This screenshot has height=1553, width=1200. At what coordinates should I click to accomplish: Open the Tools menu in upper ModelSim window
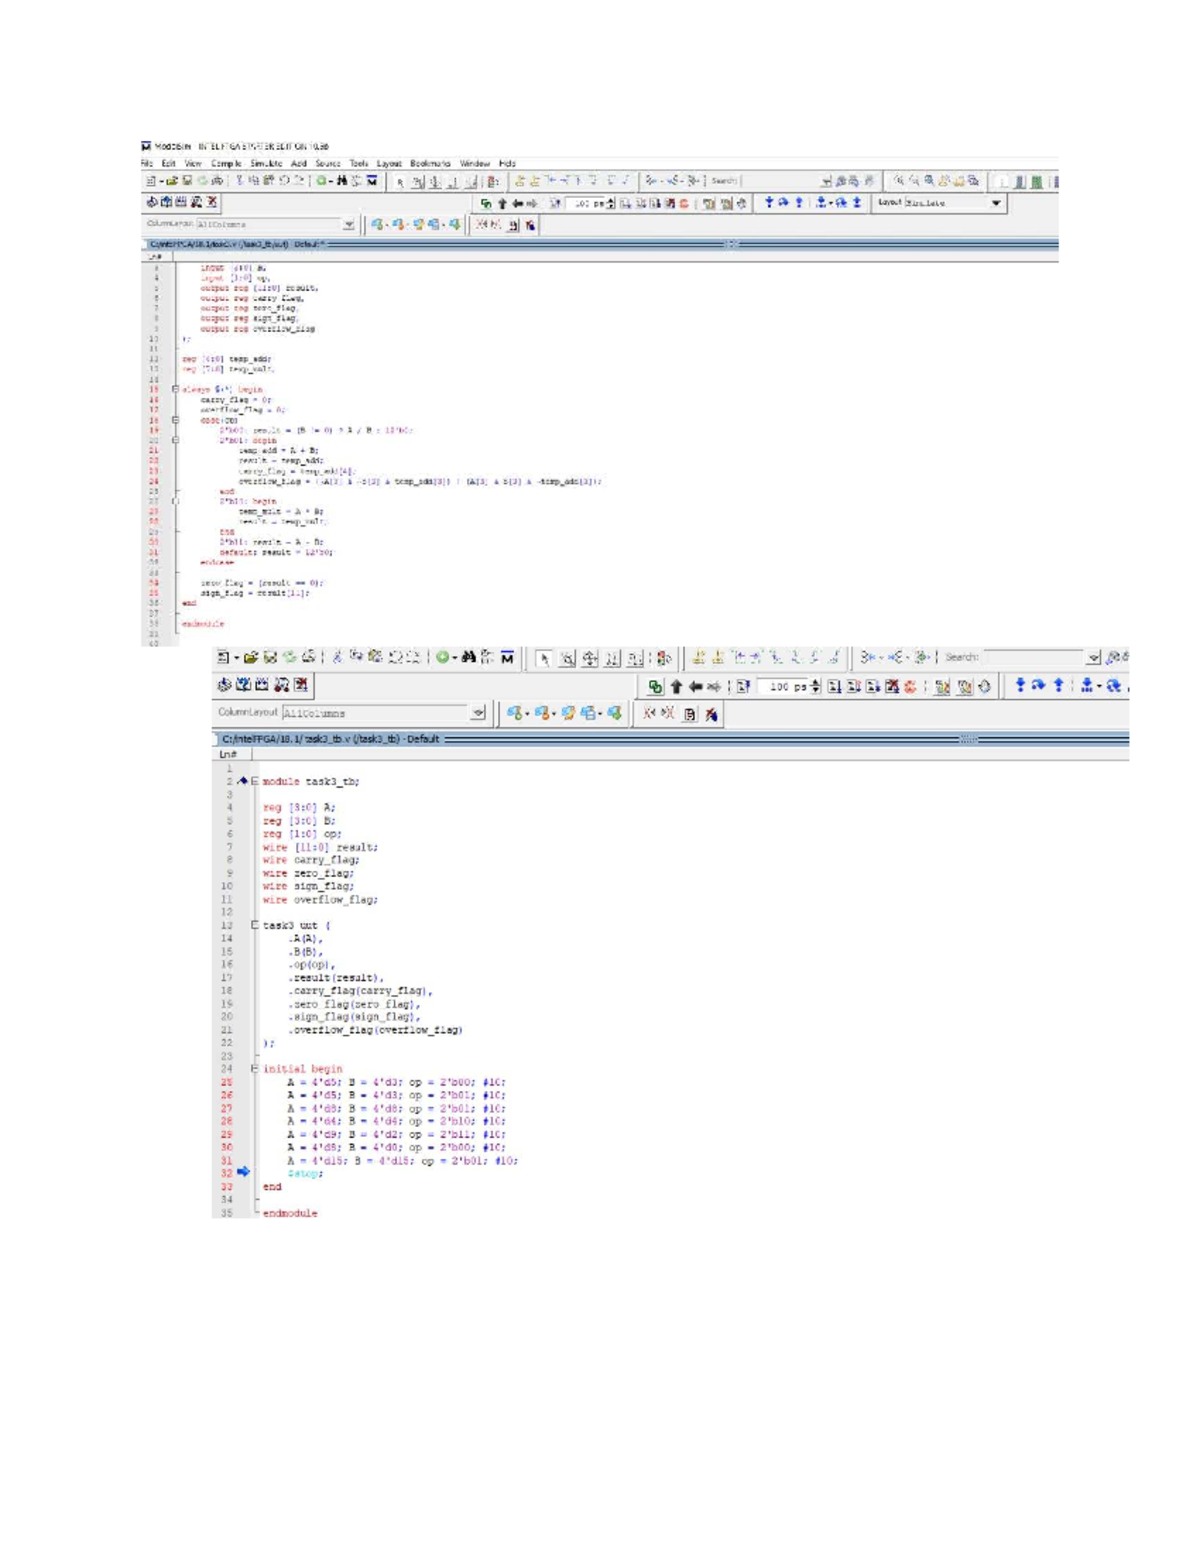point(359,164)
